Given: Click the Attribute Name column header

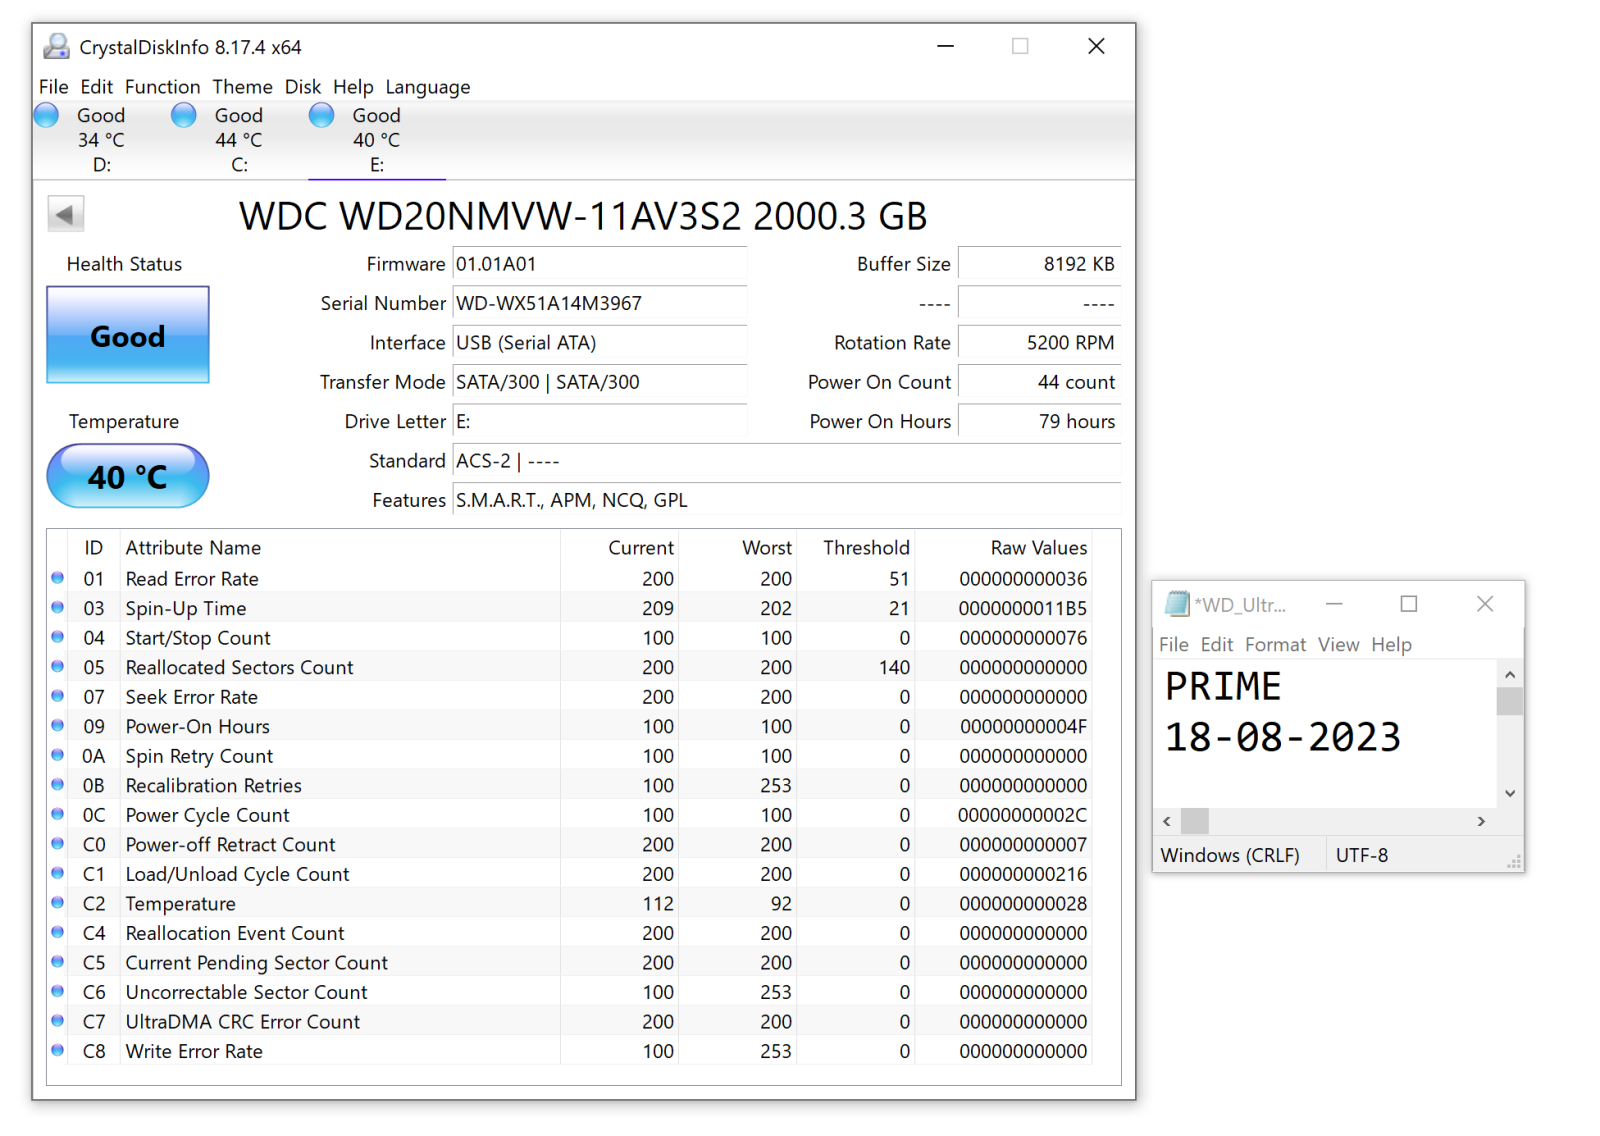Looking at the screenshot, I should point(193,548).
